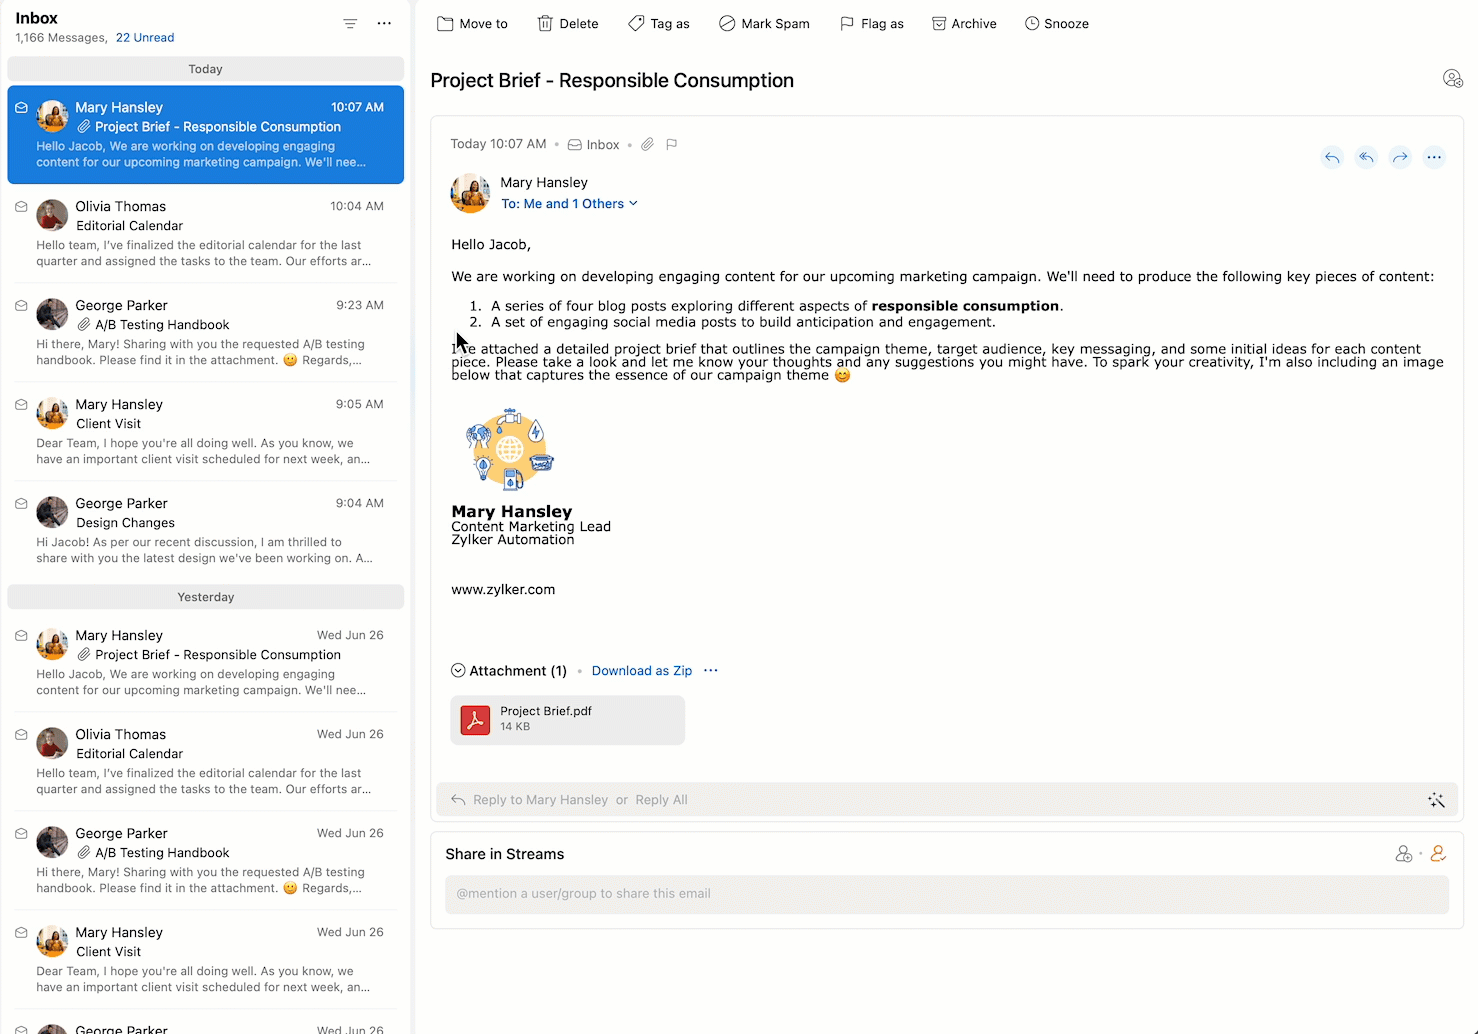Toggle read status envelope on George Parker 9:04 AM email
1478x1034 pixels.
click(x=21, y=503)
